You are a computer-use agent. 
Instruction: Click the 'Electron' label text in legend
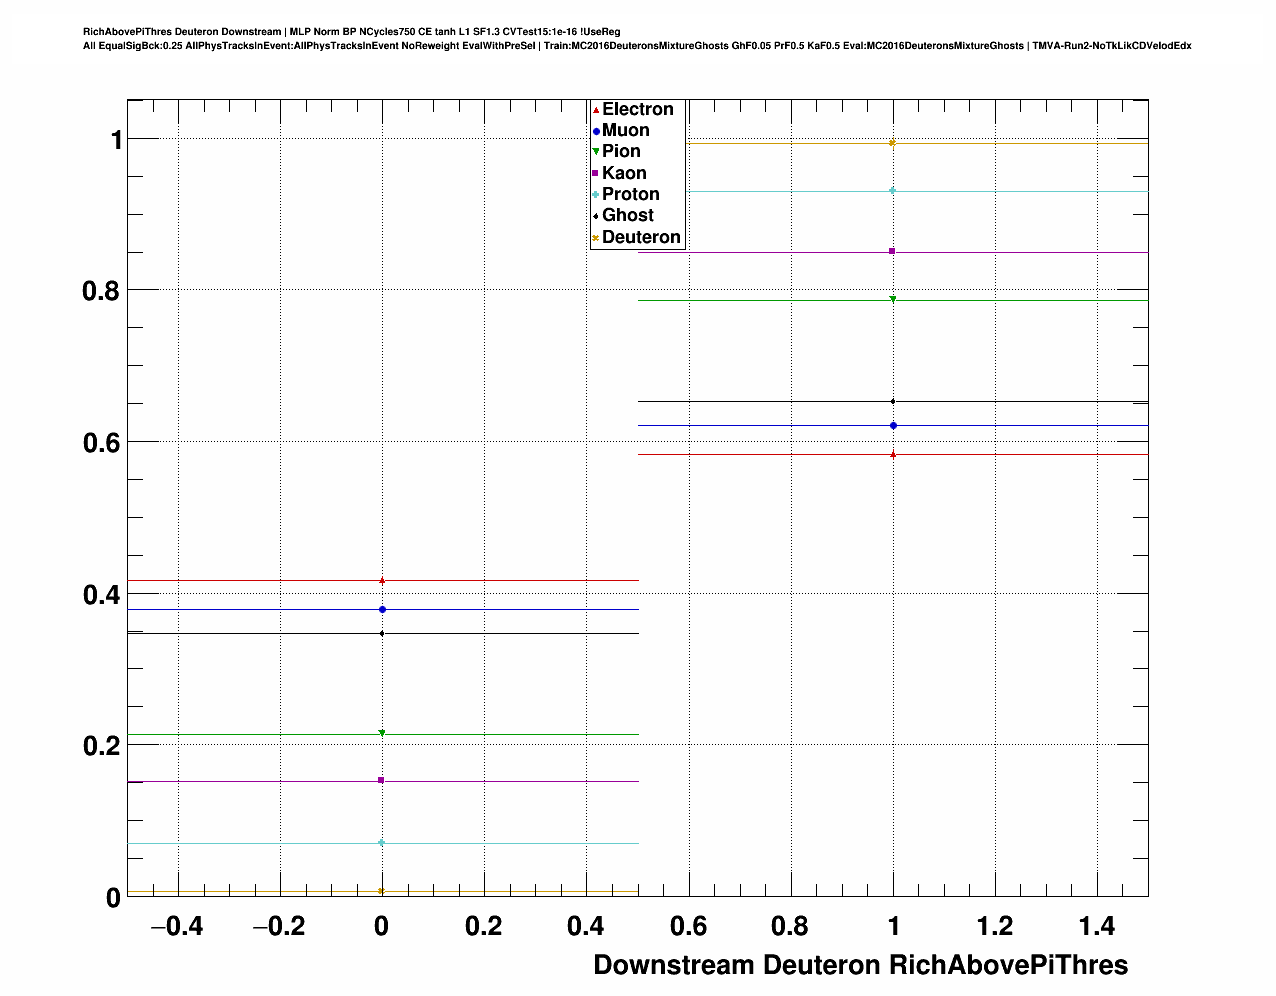coord(637,109)
